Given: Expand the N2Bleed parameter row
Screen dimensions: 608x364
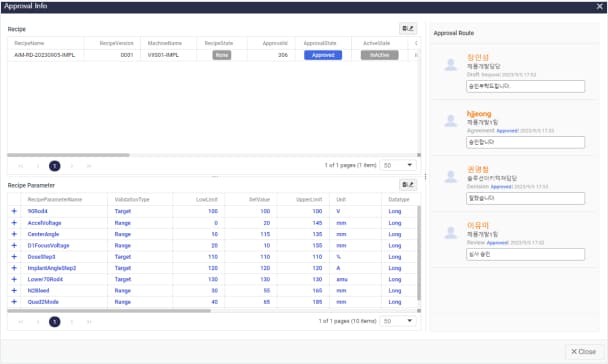Looking at the screenshot, I should click(14, 290).
